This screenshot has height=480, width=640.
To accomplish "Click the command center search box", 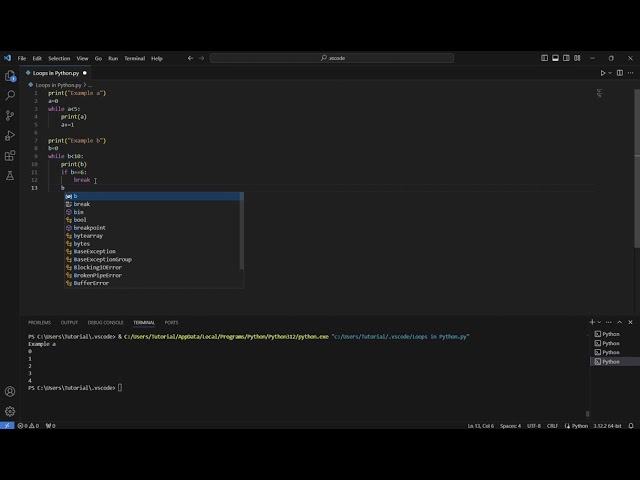I will [332, 58].
